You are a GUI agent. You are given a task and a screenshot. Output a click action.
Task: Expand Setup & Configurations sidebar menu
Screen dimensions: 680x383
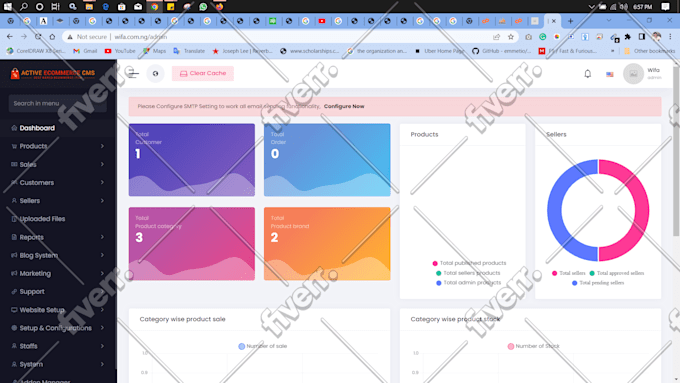58,328
